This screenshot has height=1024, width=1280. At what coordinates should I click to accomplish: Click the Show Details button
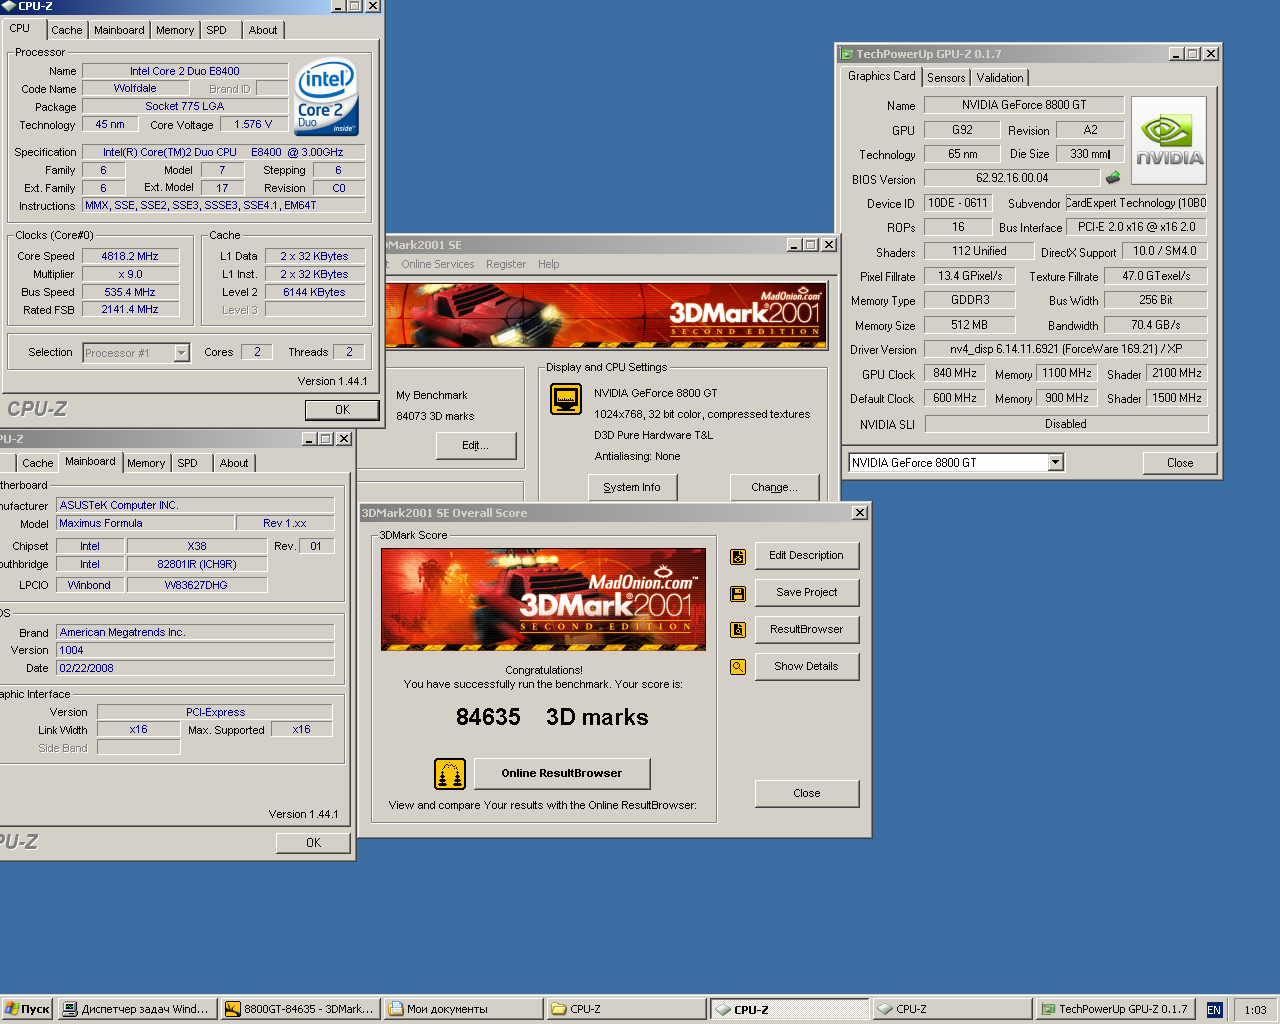(x=806, y=667)
